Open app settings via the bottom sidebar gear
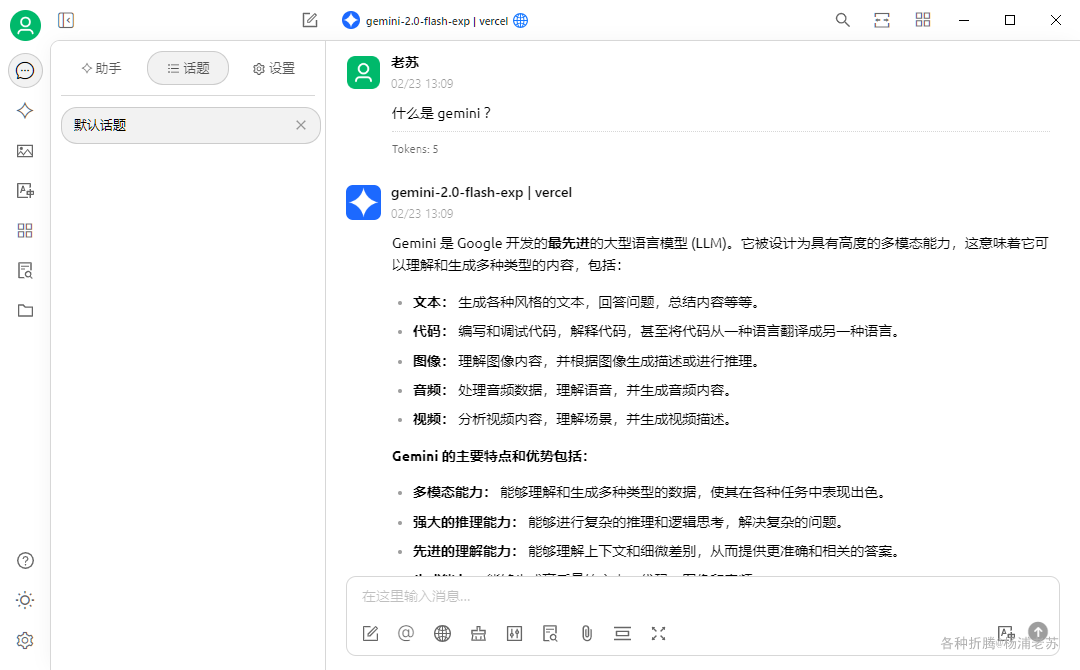1080x670 pixels. [25, 640]
